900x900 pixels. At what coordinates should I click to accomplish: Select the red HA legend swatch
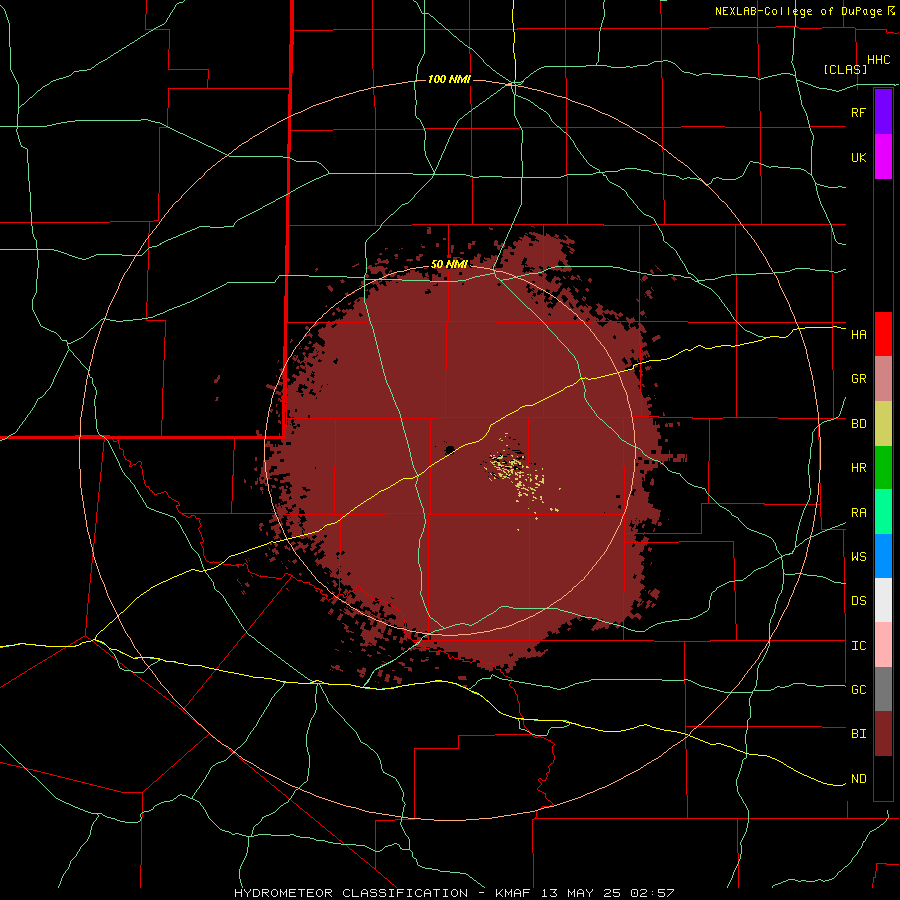(x=883, y=334)
